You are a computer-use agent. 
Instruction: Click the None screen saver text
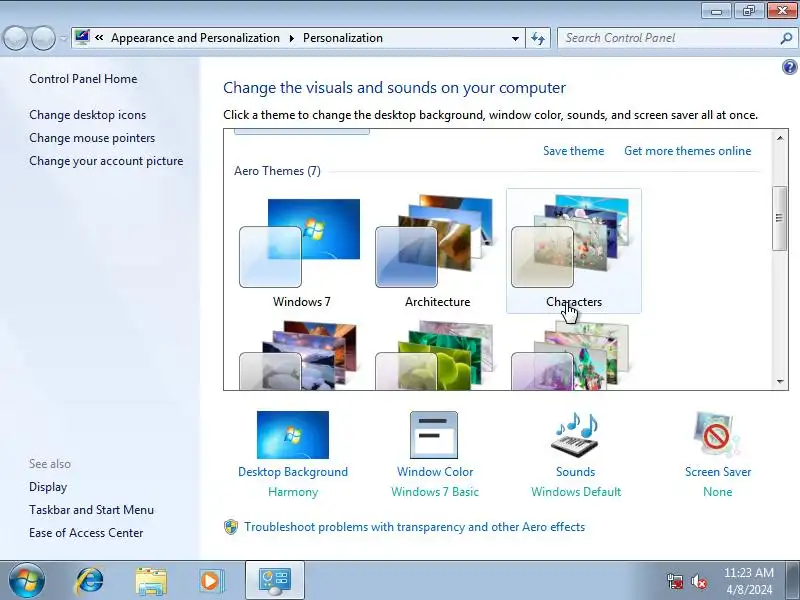click(x=717, y=492)
